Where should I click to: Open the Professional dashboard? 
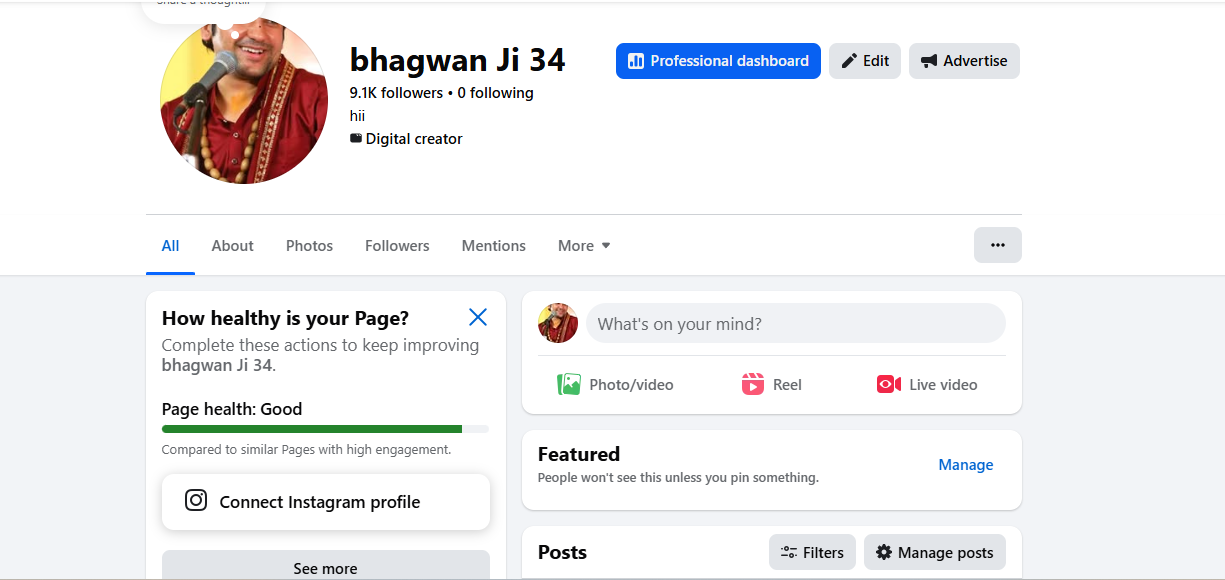pyautogui.click(x=718, y=61)
